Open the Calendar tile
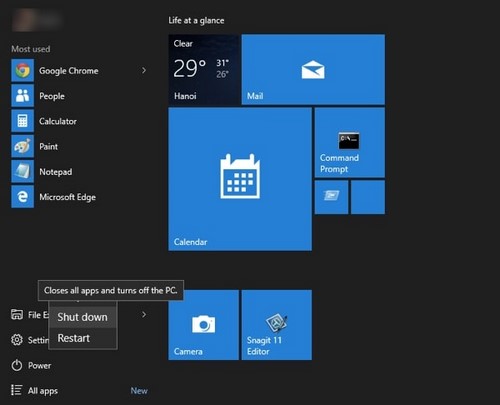 (240, 179)
